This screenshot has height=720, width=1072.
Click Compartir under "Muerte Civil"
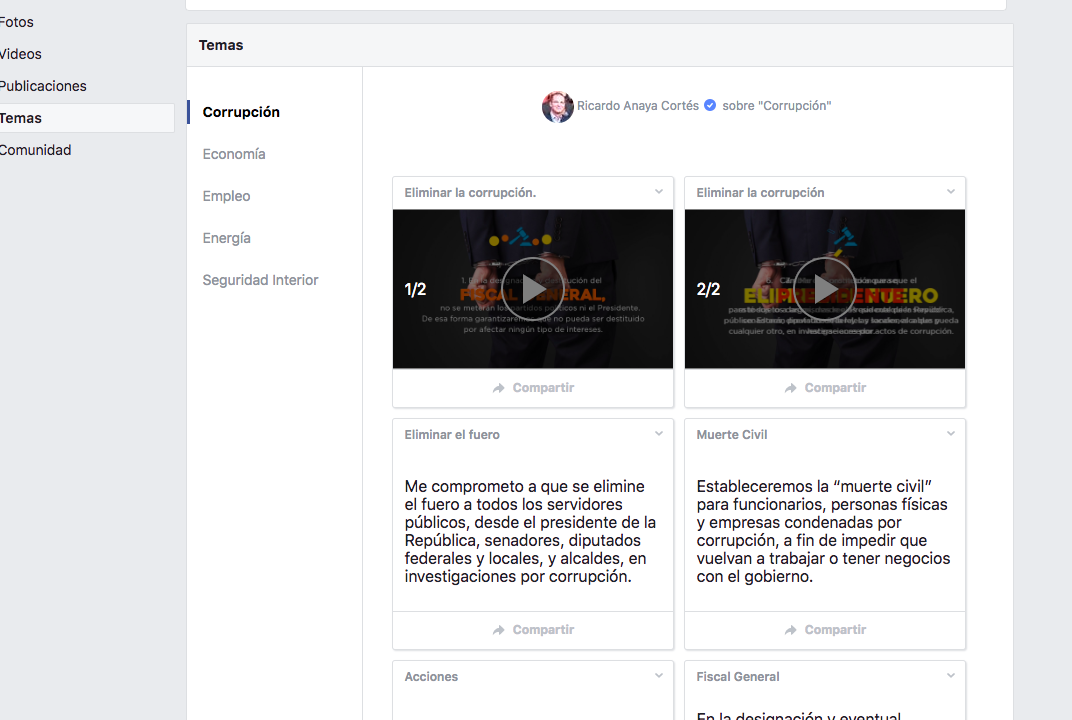(x=824, y=629)
